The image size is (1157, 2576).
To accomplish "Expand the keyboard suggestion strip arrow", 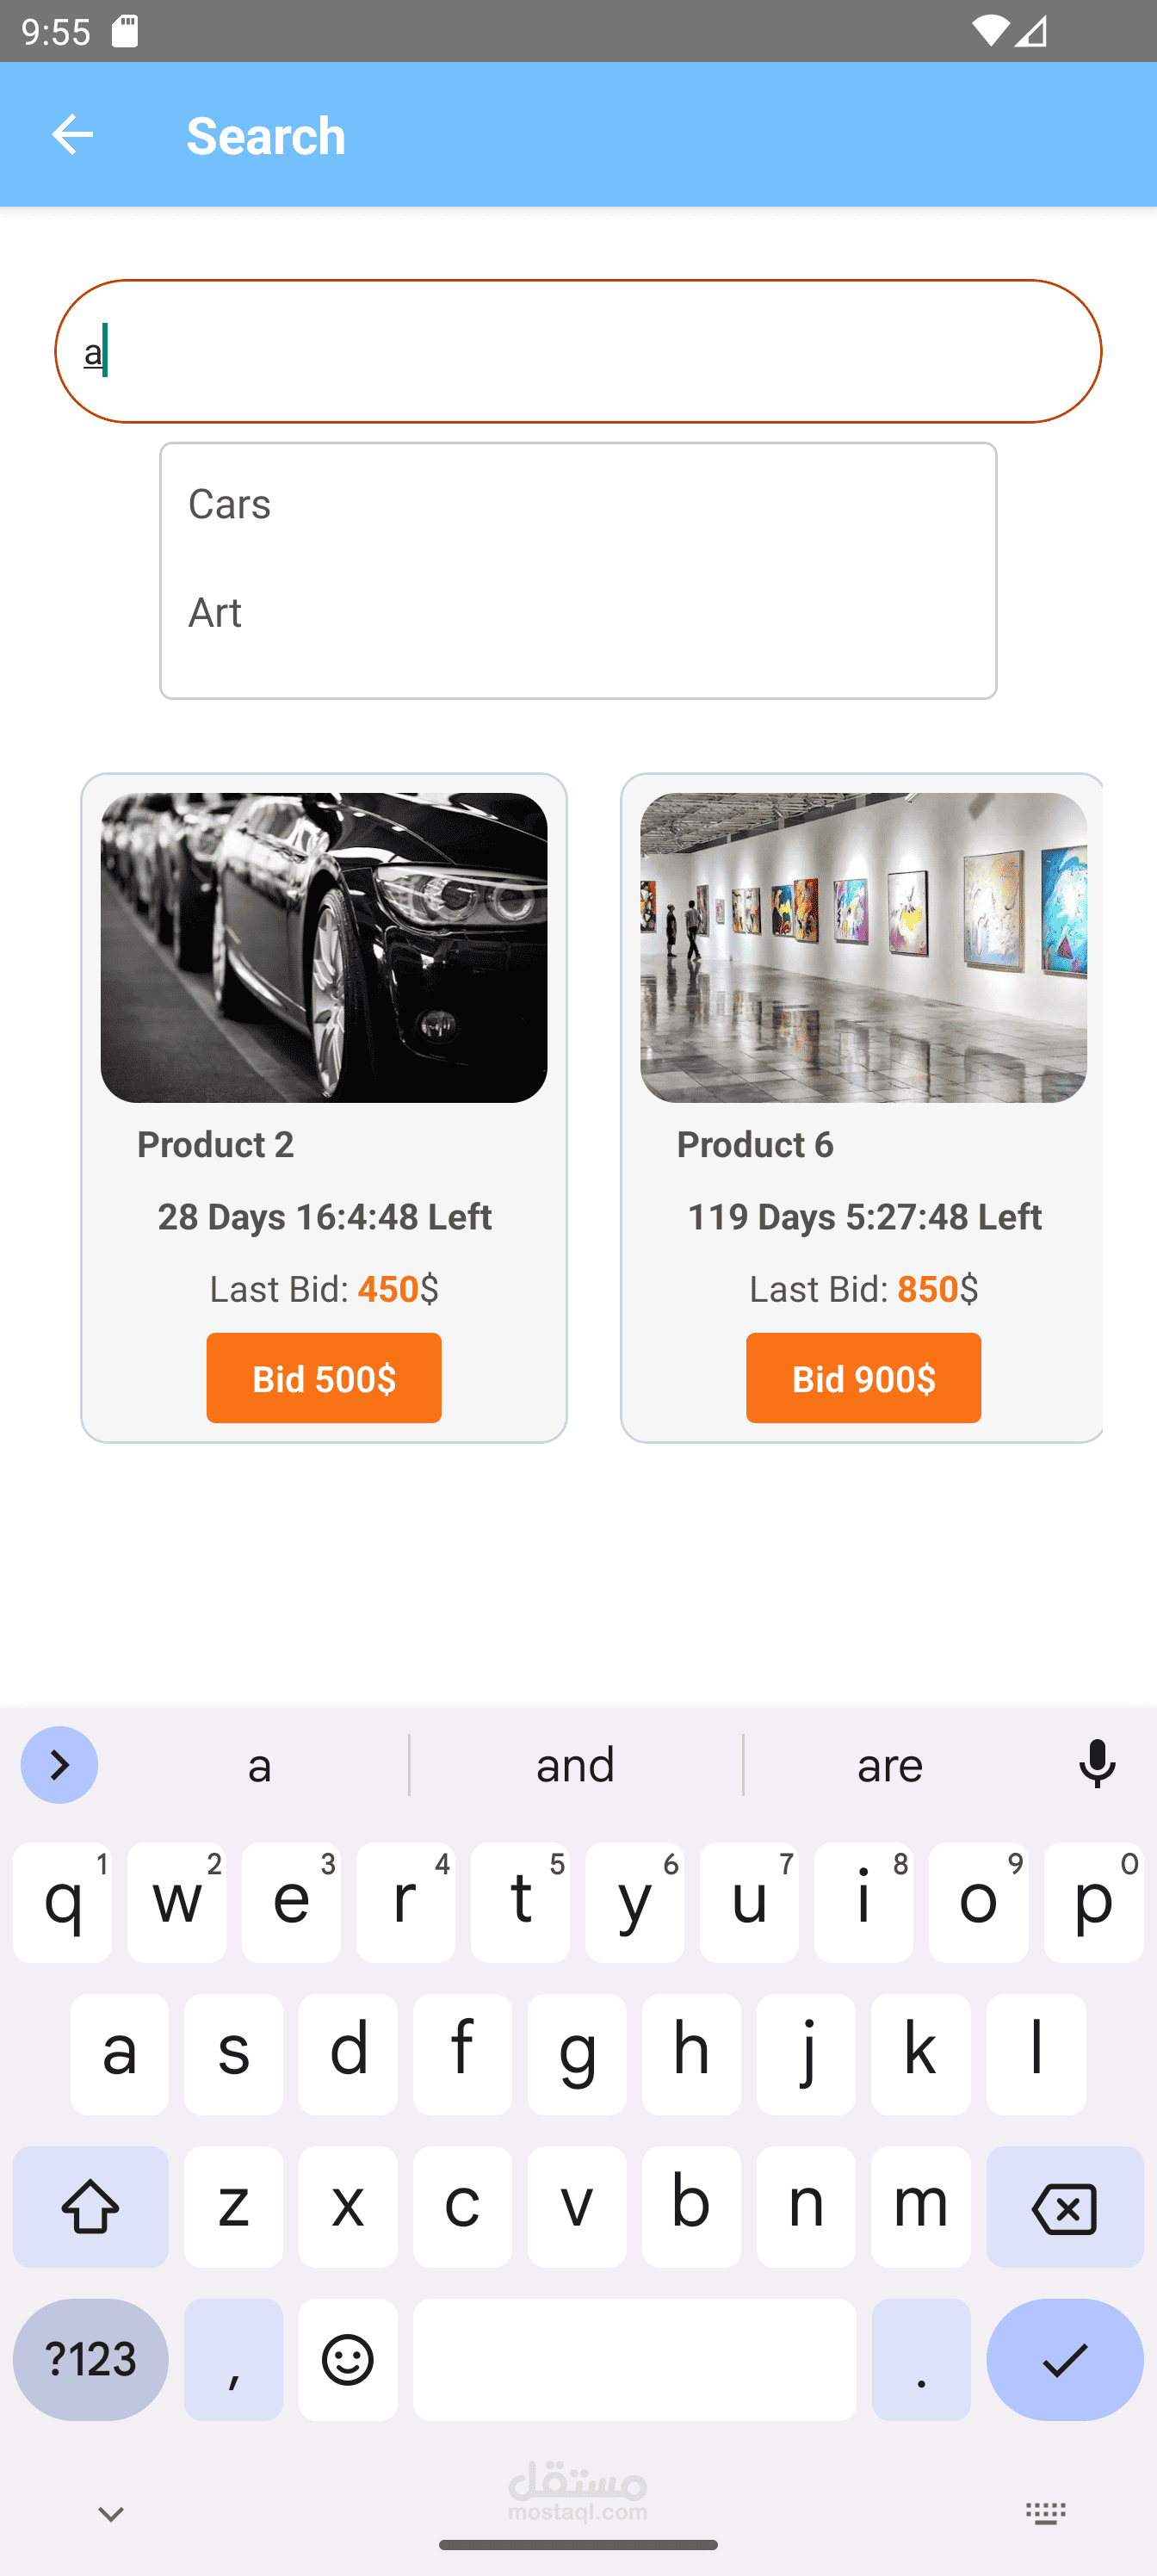I will 59,1765.
